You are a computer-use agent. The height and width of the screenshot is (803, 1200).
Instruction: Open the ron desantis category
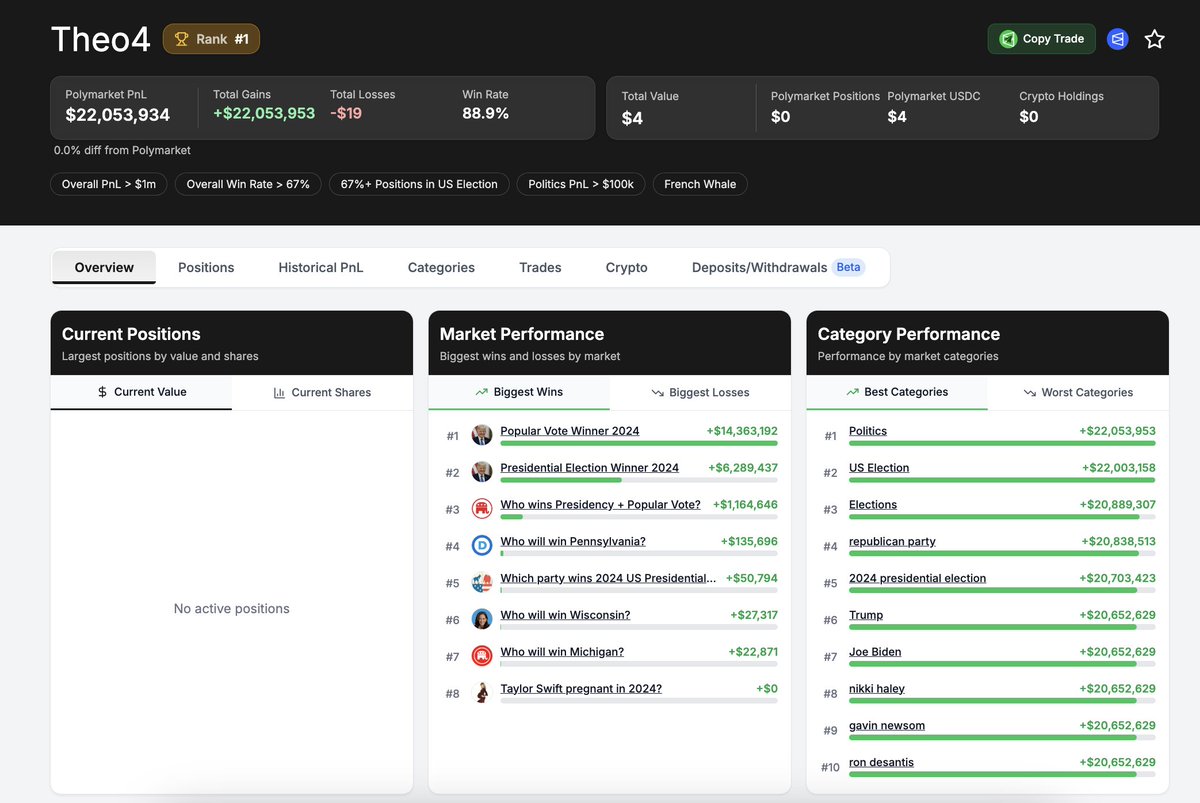[x=881, y=762]
